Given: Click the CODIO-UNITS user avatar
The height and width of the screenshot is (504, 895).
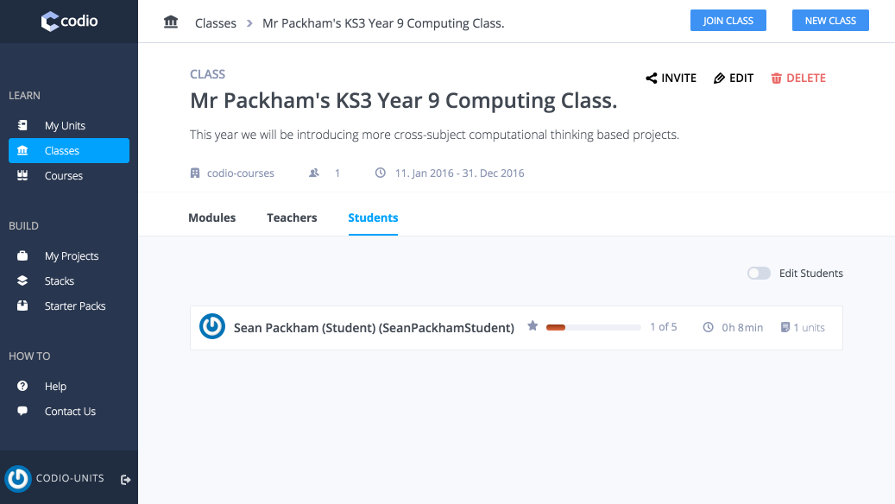Looking at the screenshot, I should 18,479.
